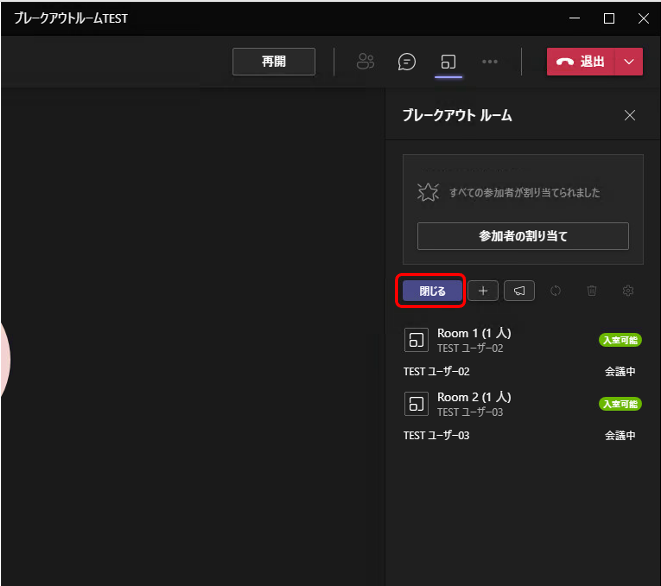Click the recreate rooms refresh icon
The width and height of the screenshot is (661, 586).
pos(556,290)
